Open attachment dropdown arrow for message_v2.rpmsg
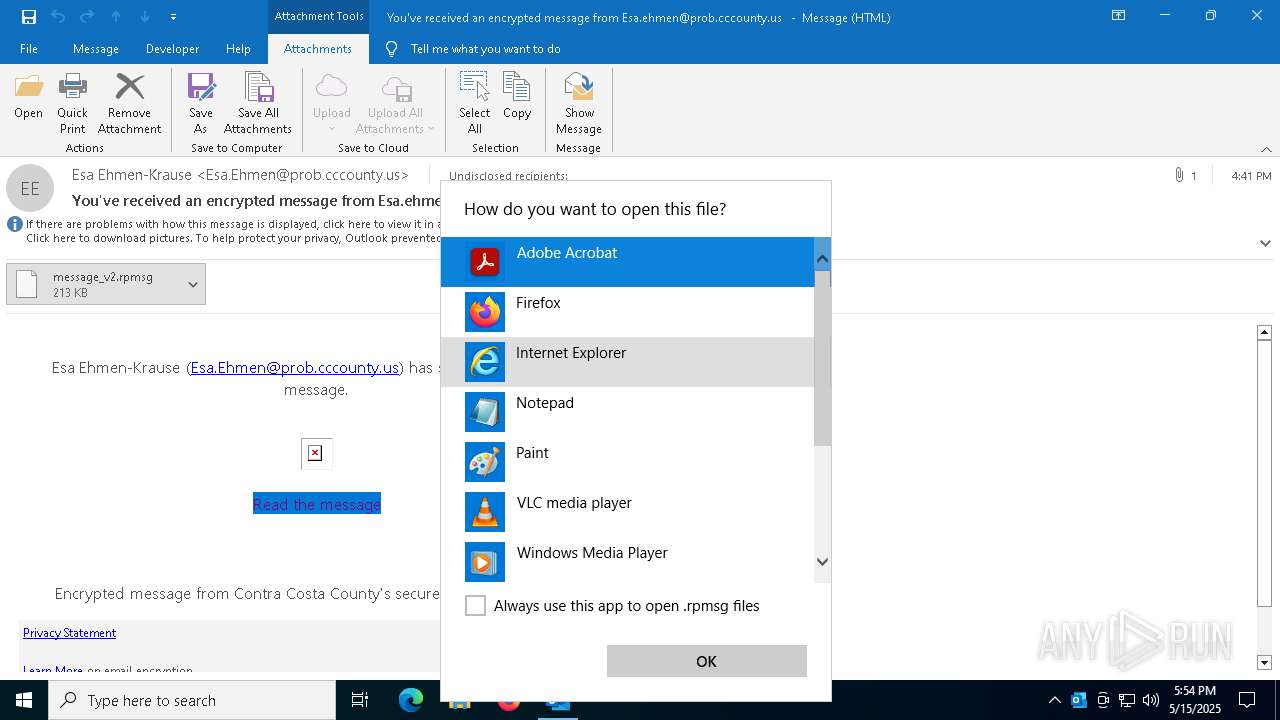 tap(193, 284)
